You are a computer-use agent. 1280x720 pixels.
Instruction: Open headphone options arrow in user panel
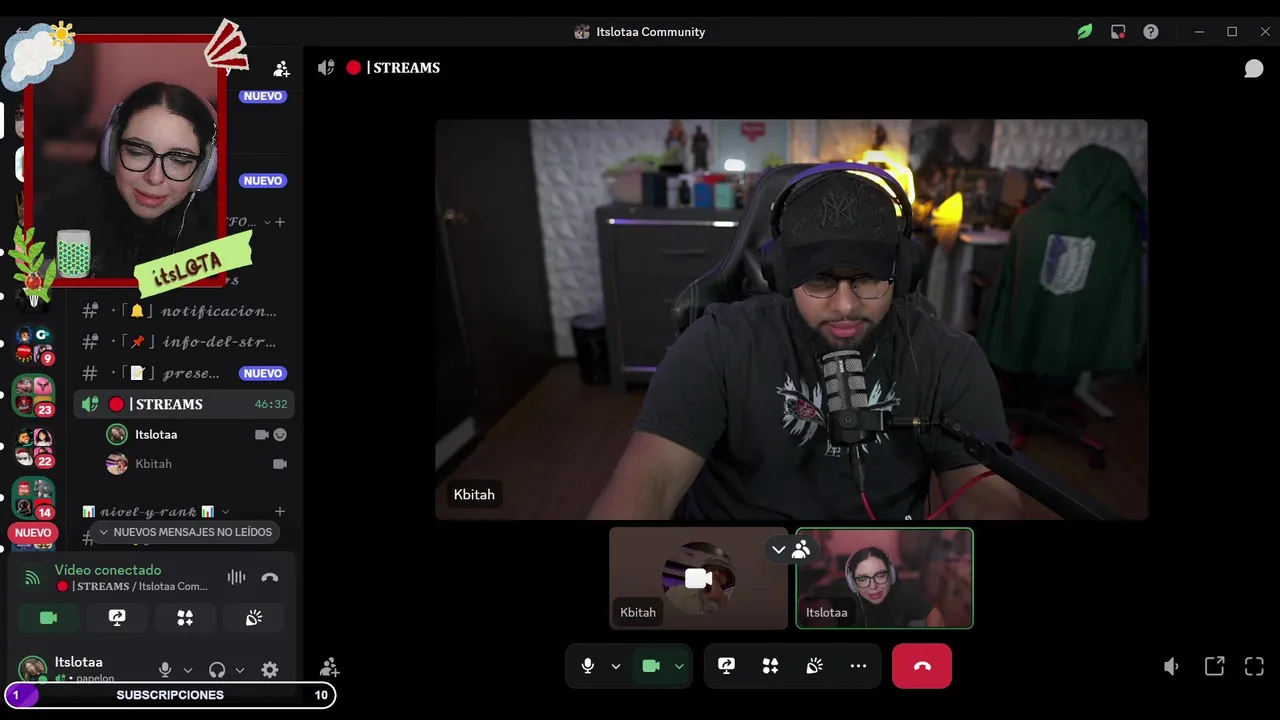[239, 670]
